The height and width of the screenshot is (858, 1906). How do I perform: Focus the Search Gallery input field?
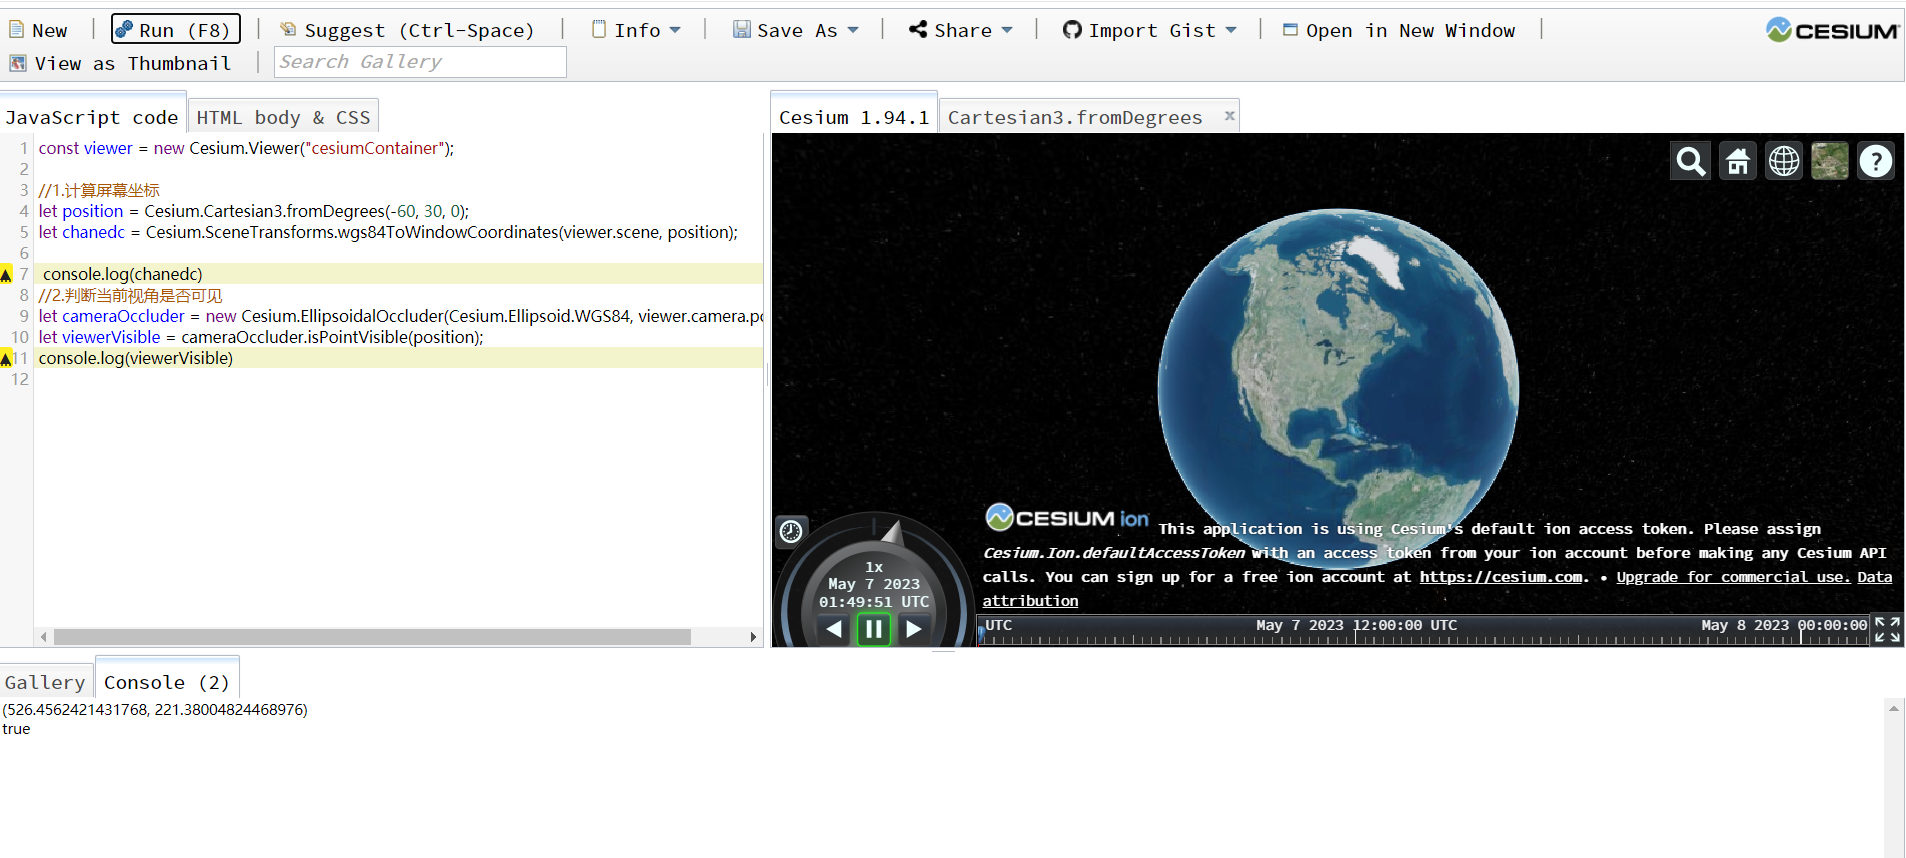click(420, 62)
